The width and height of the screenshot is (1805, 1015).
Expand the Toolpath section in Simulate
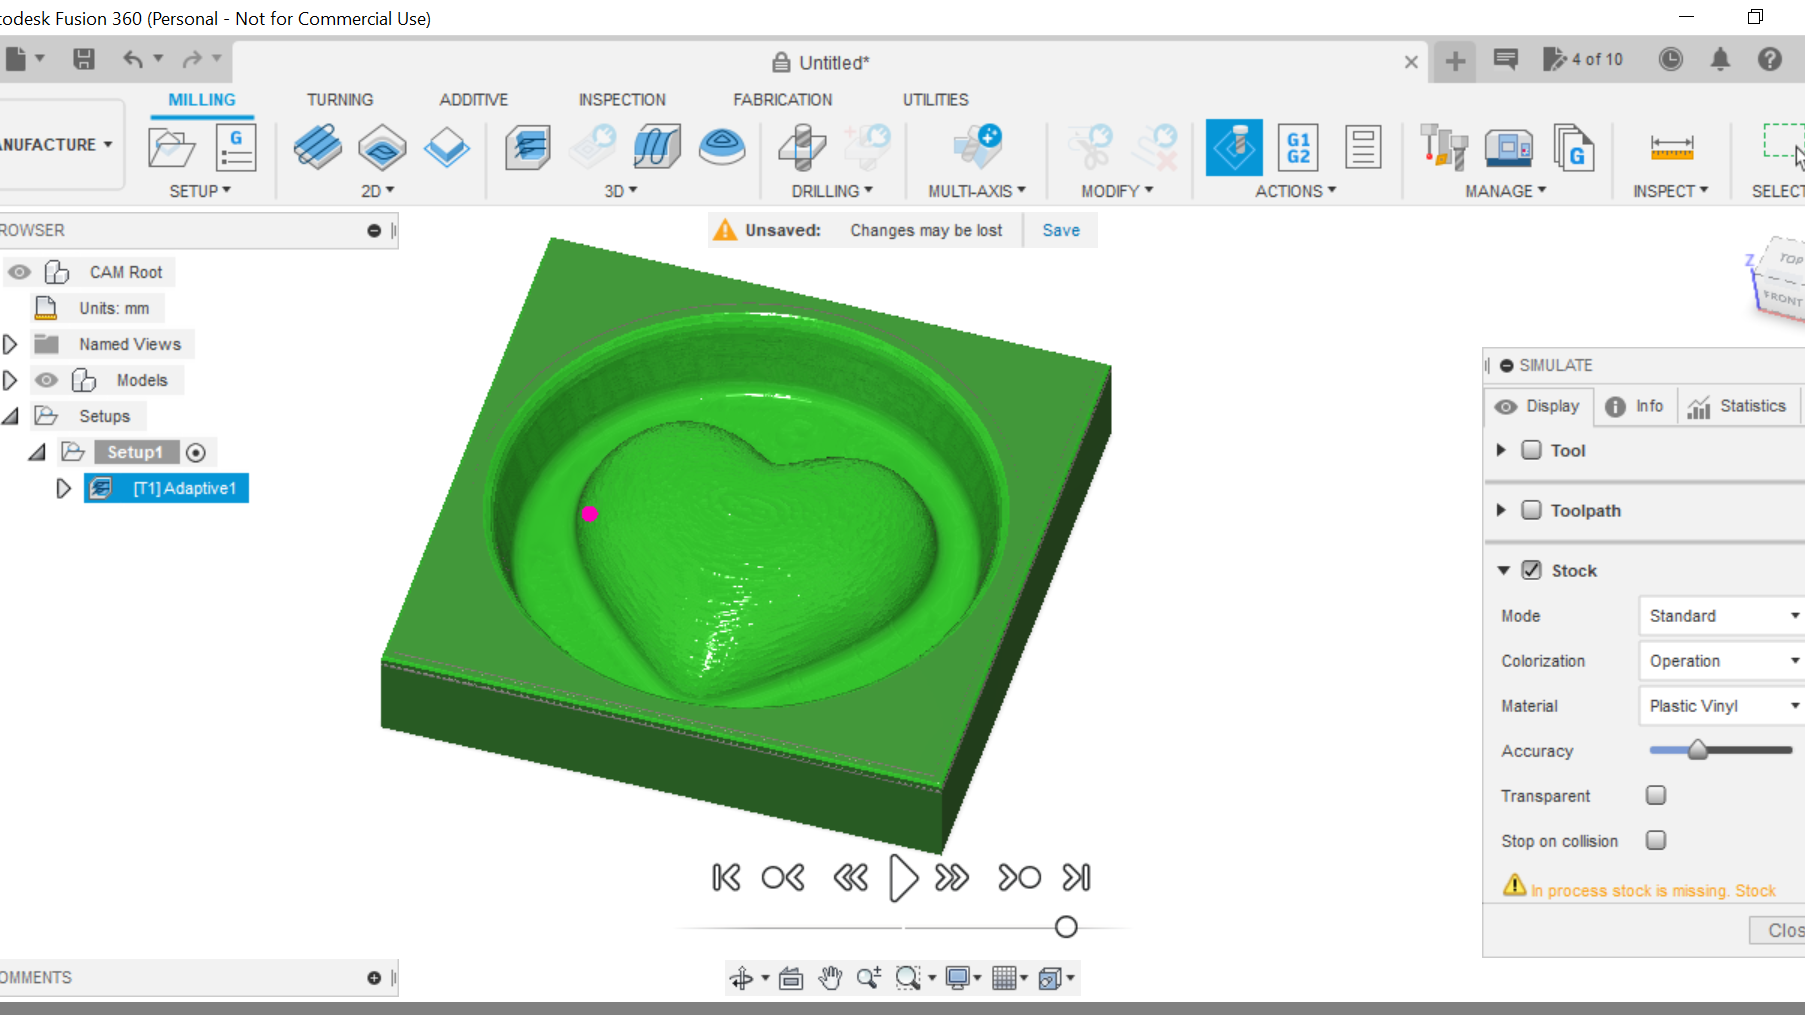pos(1501,510)
